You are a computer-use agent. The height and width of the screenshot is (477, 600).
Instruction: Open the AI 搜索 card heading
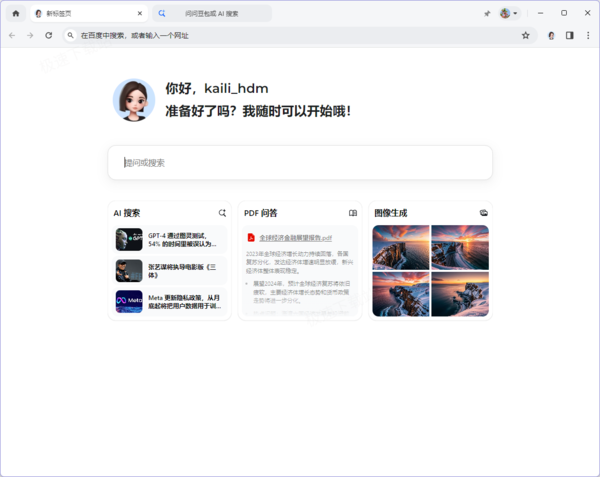tap(127, 213)
